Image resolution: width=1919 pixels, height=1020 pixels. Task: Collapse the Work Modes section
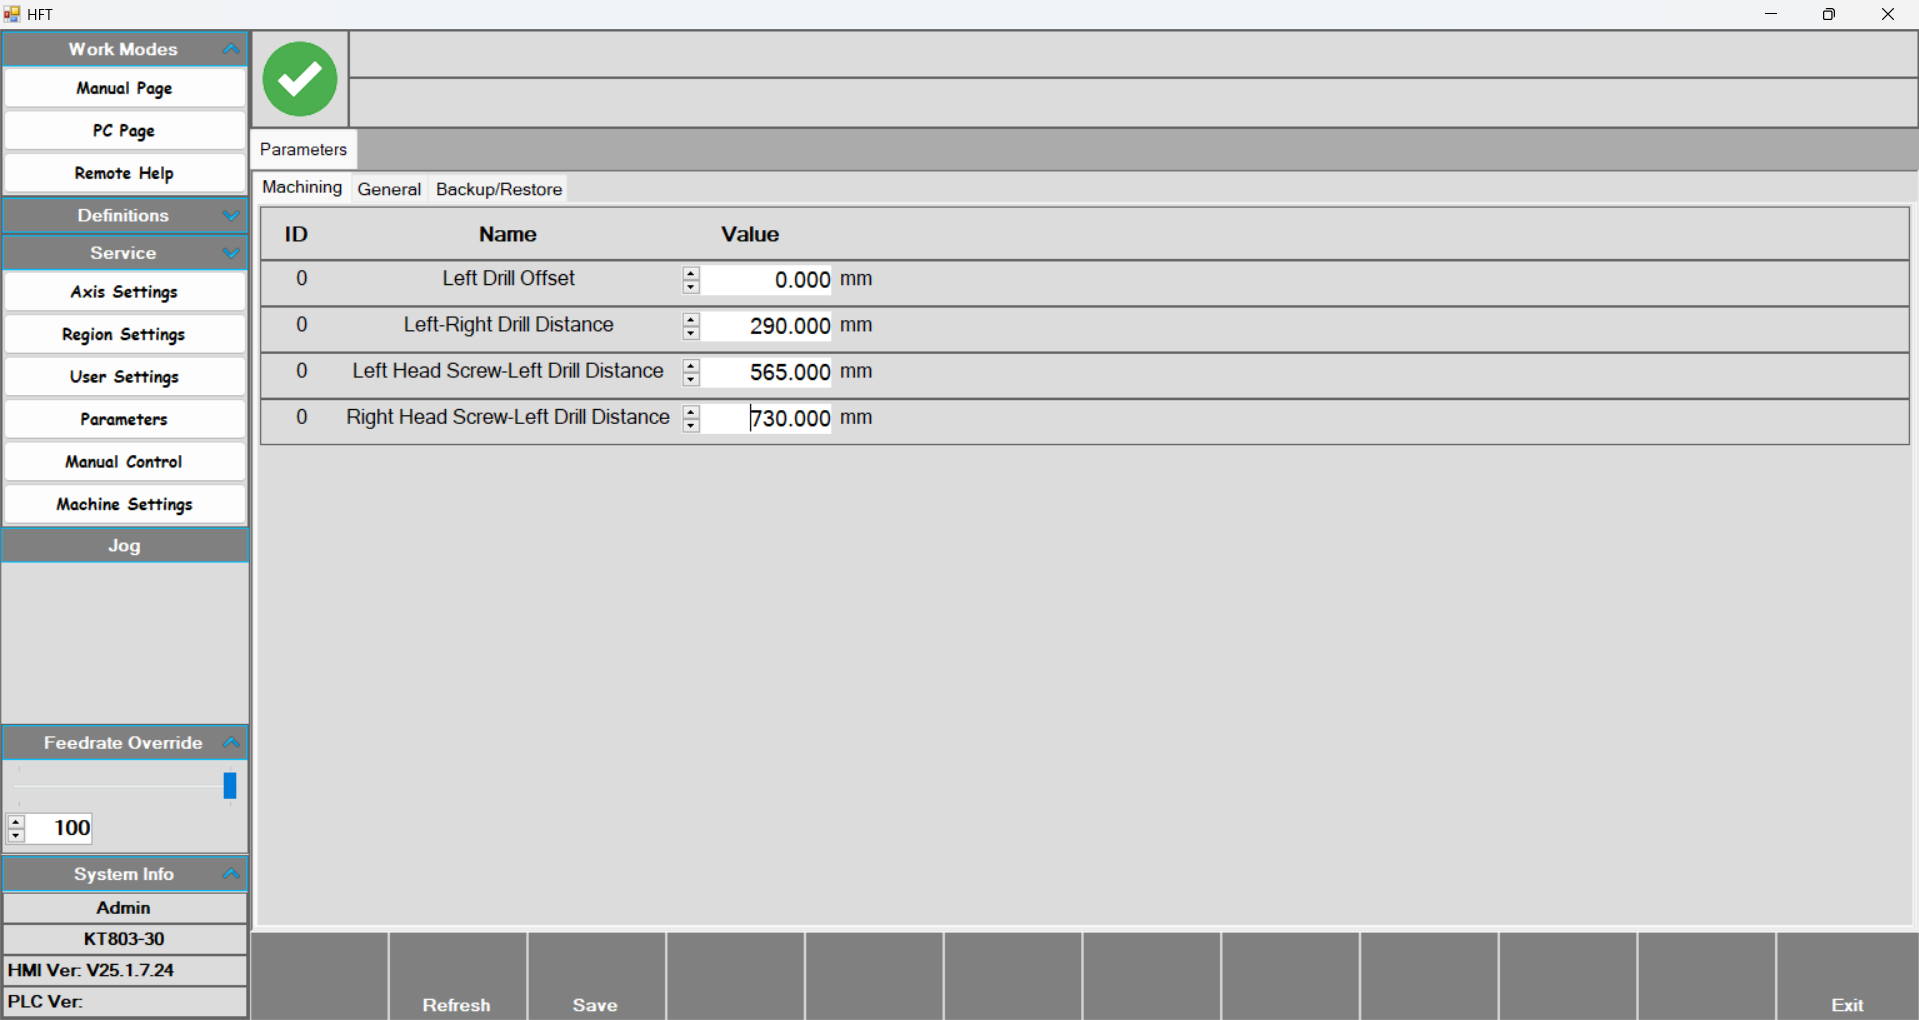(231, 49)
